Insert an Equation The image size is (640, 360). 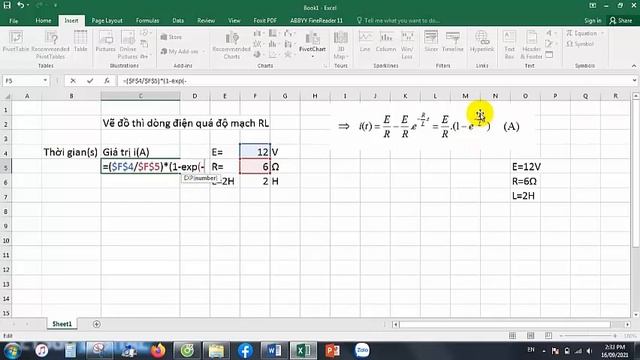pyautogui.click(x=584, y=33)
